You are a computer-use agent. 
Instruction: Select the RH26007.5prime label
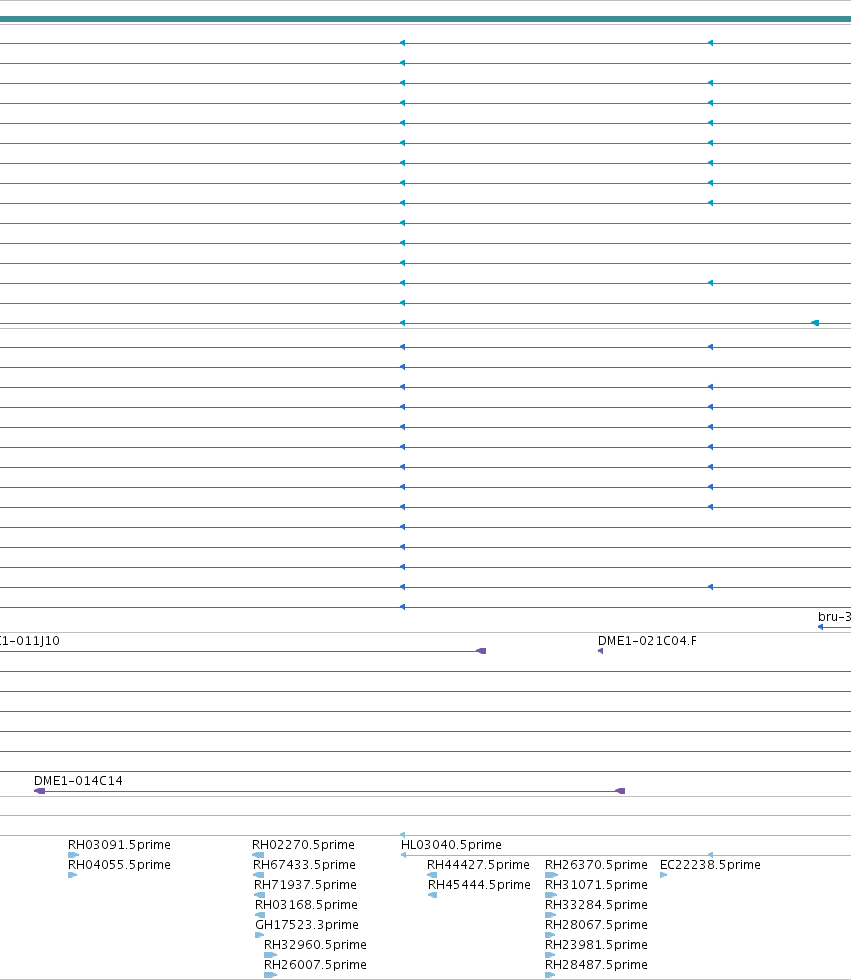click(315, 965)
